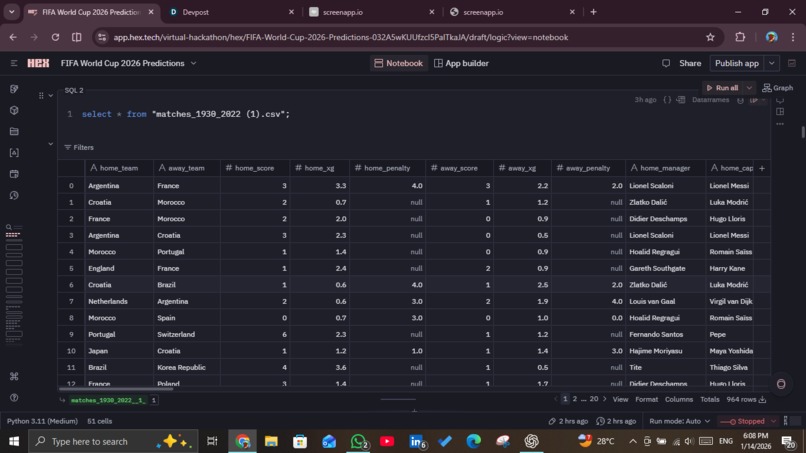Screen dimensions: 806x453
Task: Open the Files folder icon in left sidebar
Action: (14, 132)
